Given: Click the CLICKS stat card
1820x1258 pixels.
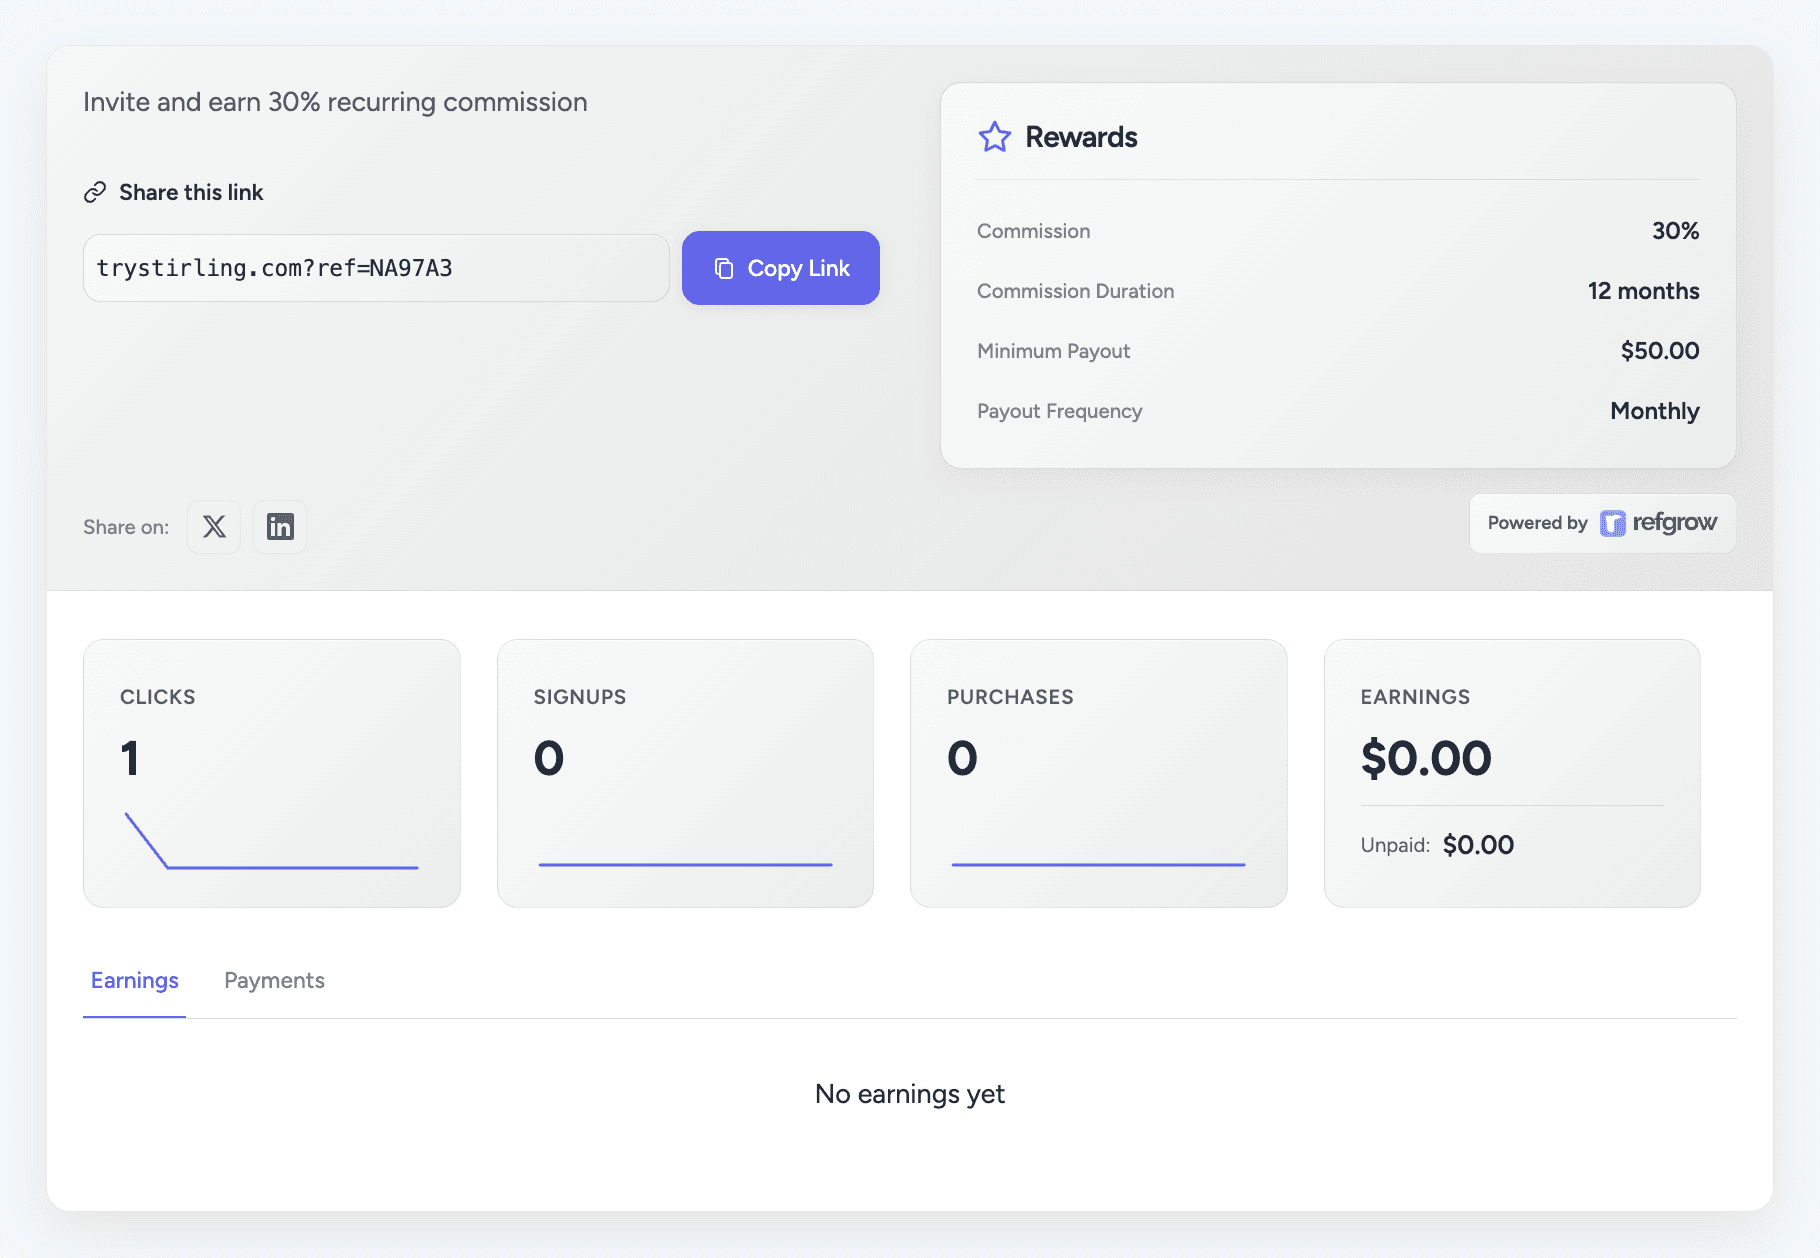Looking at the screenshot, I should 272,772.
